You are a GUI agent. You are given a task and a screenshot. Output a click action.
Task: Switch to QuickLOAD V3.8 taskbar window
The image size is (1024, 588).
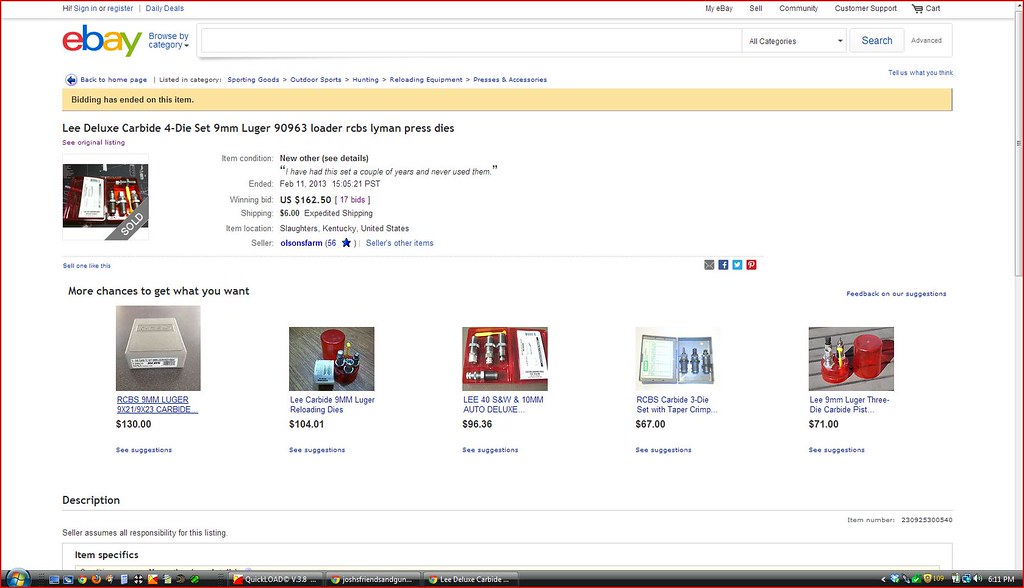(x=275, y=579)
